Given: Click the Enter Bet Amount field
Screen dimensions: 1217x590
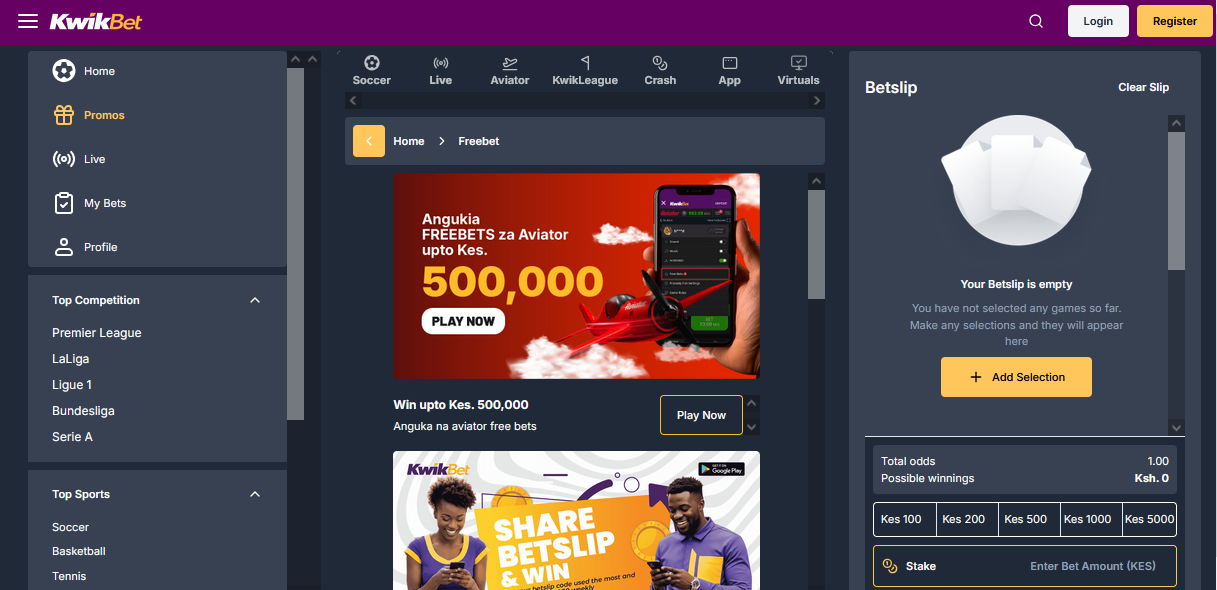Looking at the screenshot, I should pos(1092,566).
